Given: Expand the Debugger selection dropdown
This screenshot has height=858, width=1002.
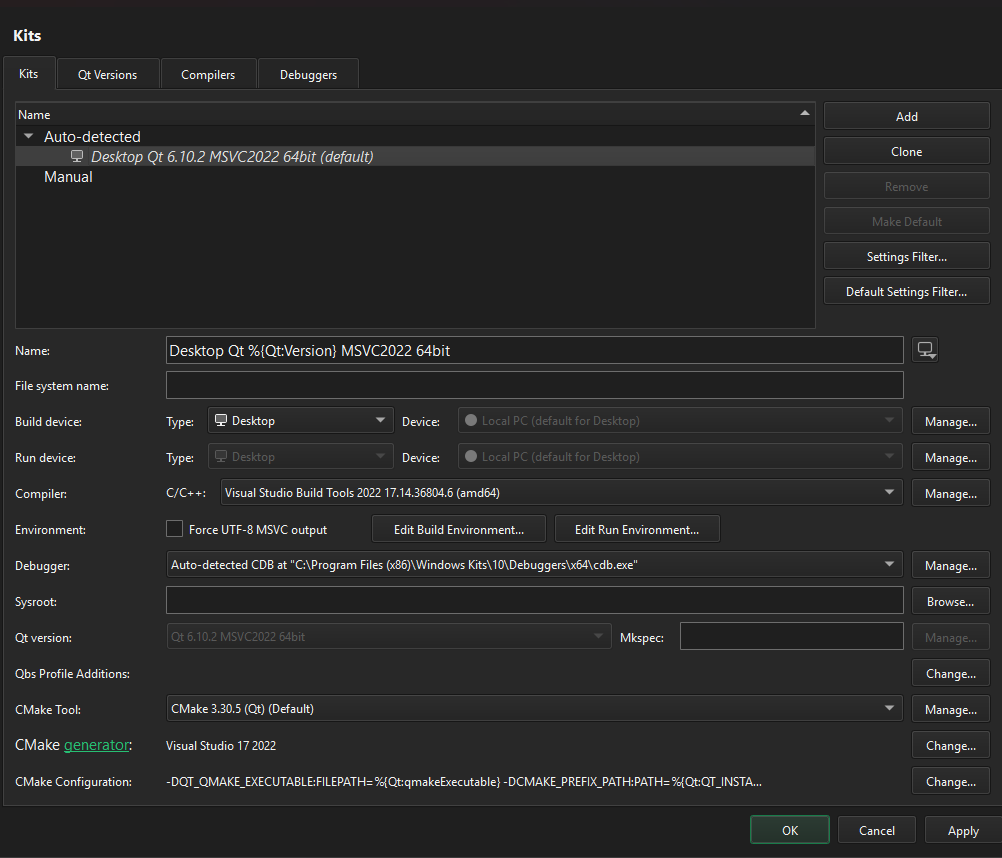Looking at the screenshot, I should click(534, 565).
